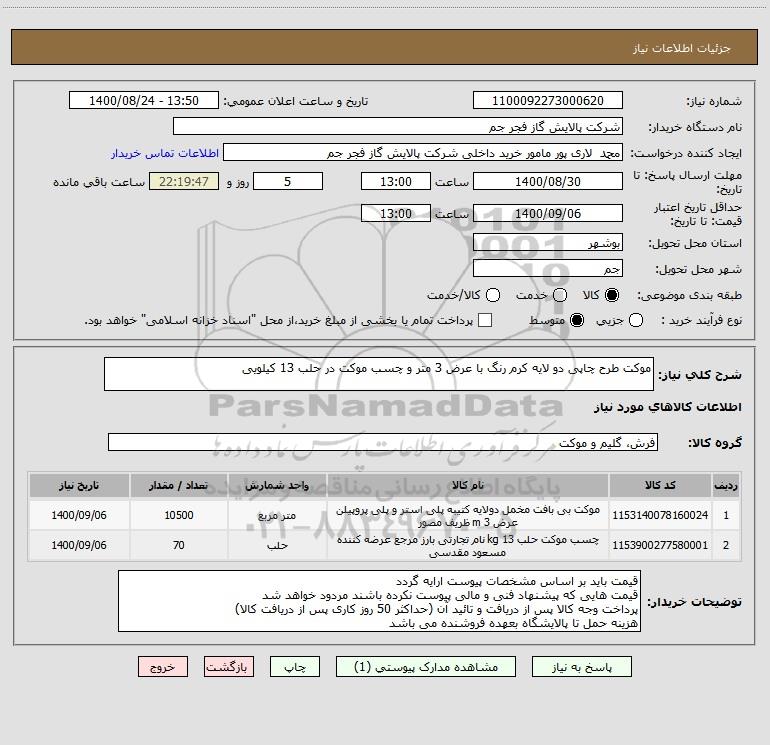Click the بازگشت back button

pyautogui.click(x=229, y=667)
